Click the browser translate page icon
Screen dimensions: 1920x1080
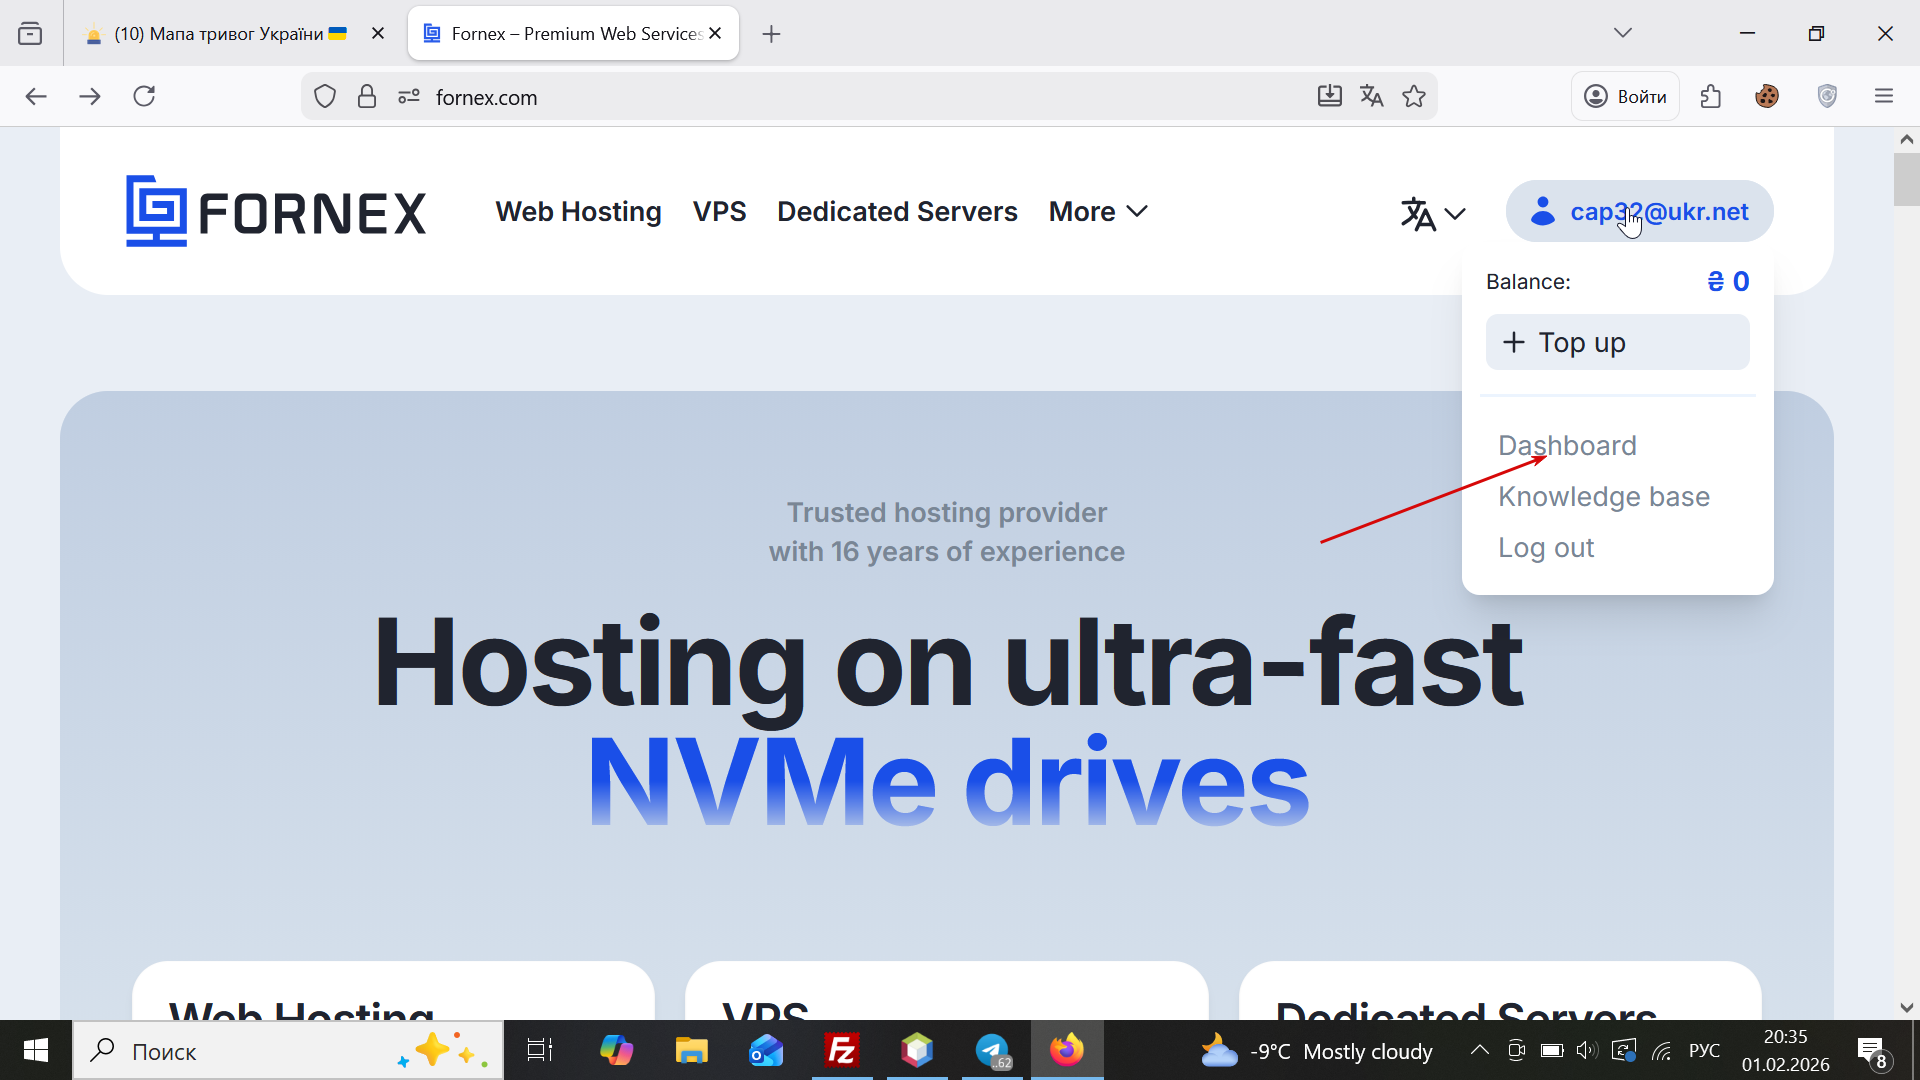(1371, 97)
